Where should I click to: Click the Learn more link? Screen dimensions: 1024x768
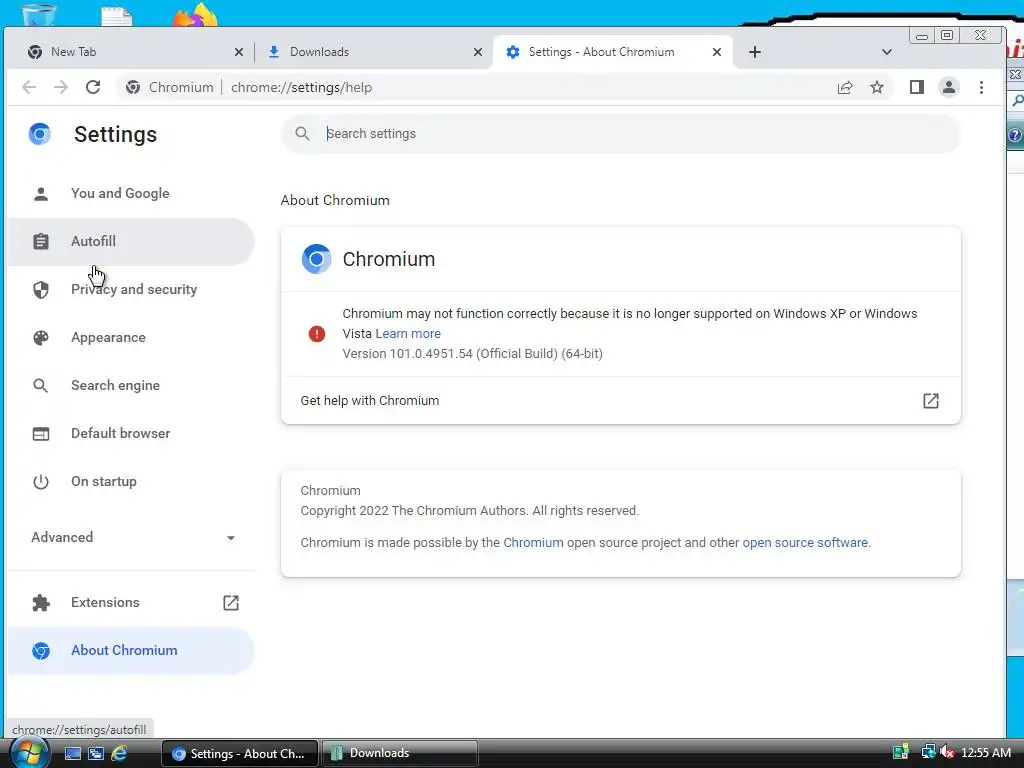coord(408,334)
